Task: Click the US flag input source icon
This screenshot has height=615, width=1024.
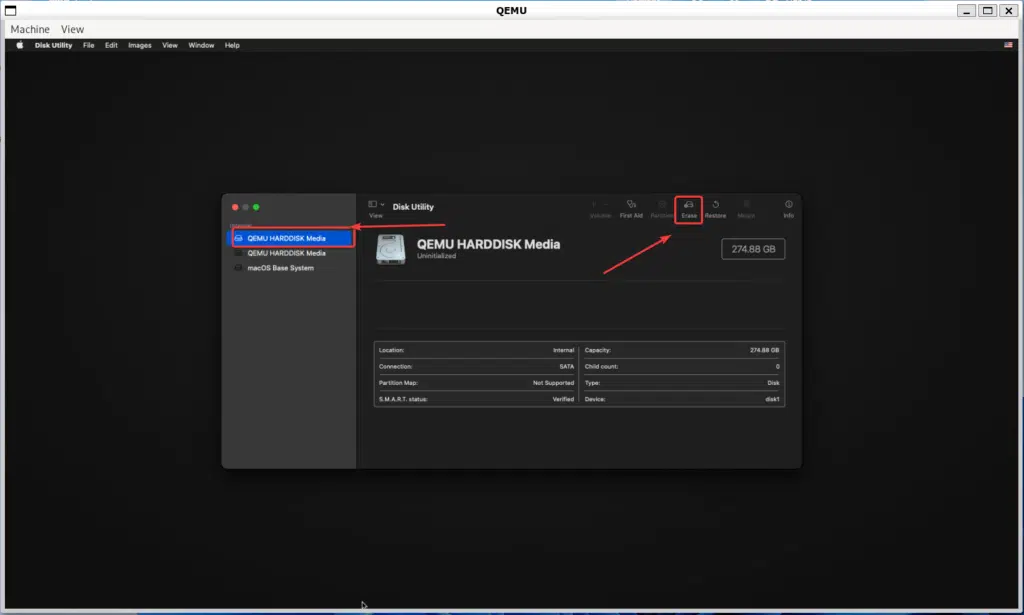Action: 1008,45
